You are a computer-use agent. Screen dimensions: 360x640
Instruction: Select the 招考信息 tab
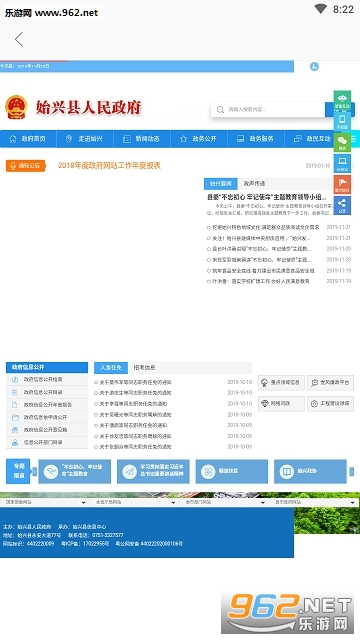[144, 368]
